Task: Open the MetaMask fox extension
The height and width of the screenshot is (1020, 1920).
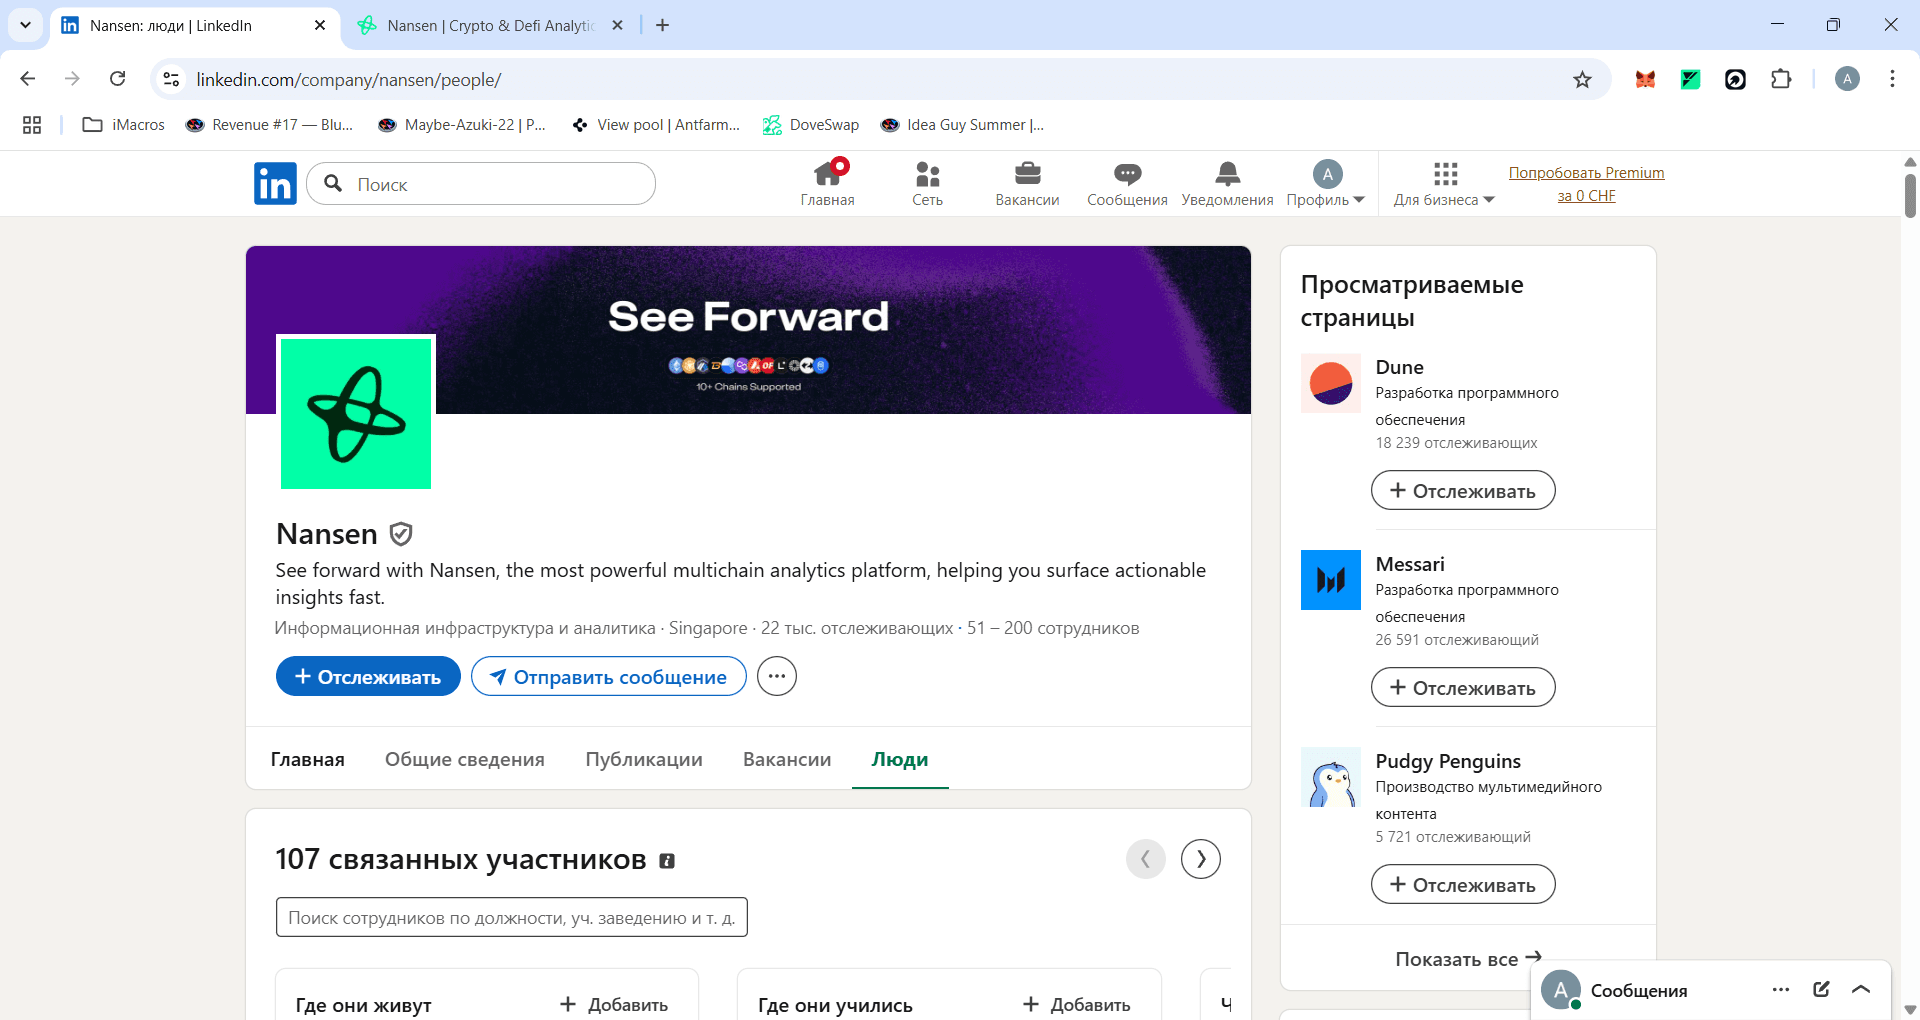Action: pyautogui.click(x=1645, y=79)
